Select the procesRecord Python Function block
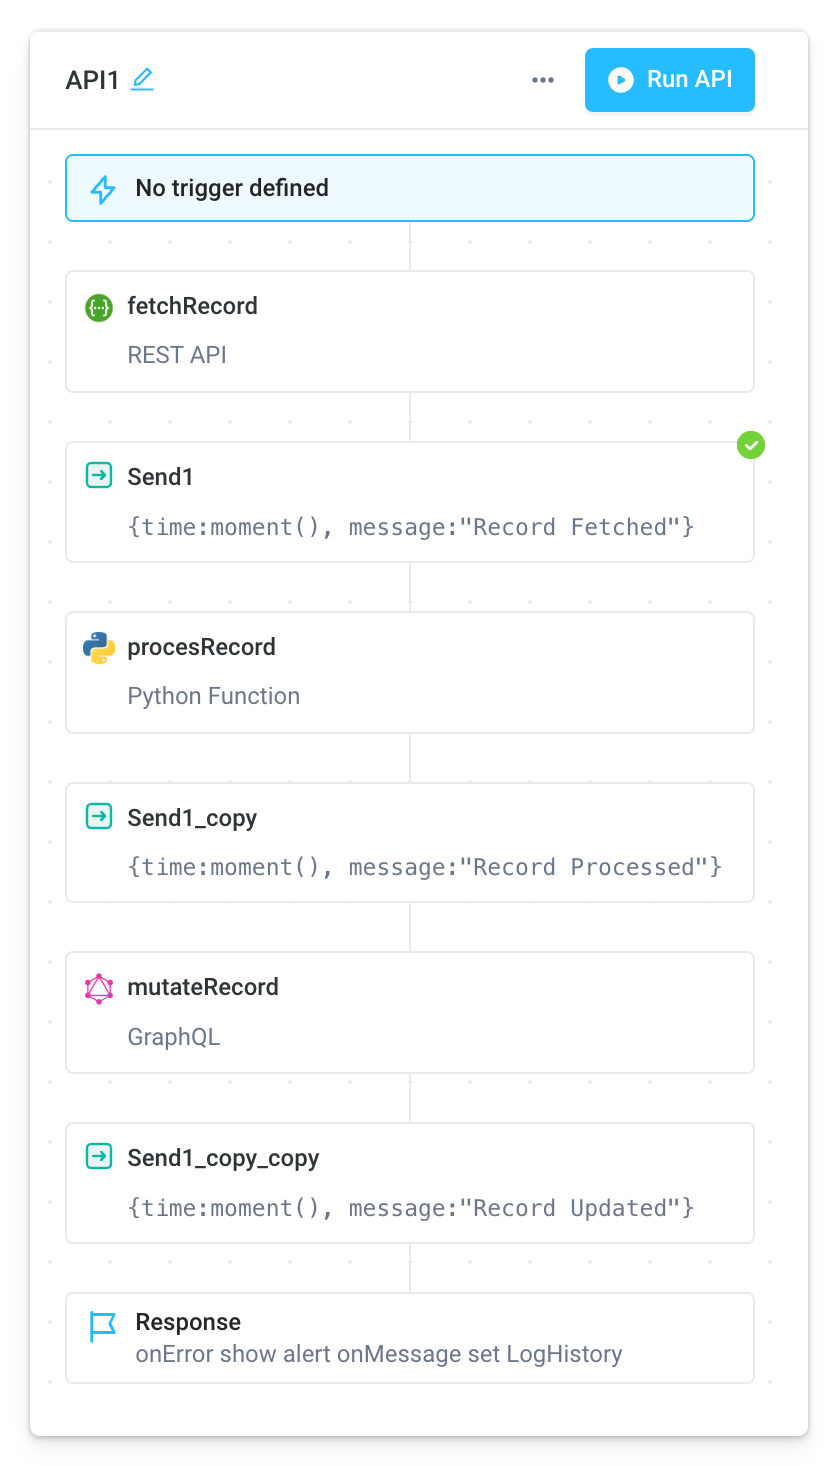This screenshot has width=838, height=1466. click(x=410, y=672)
